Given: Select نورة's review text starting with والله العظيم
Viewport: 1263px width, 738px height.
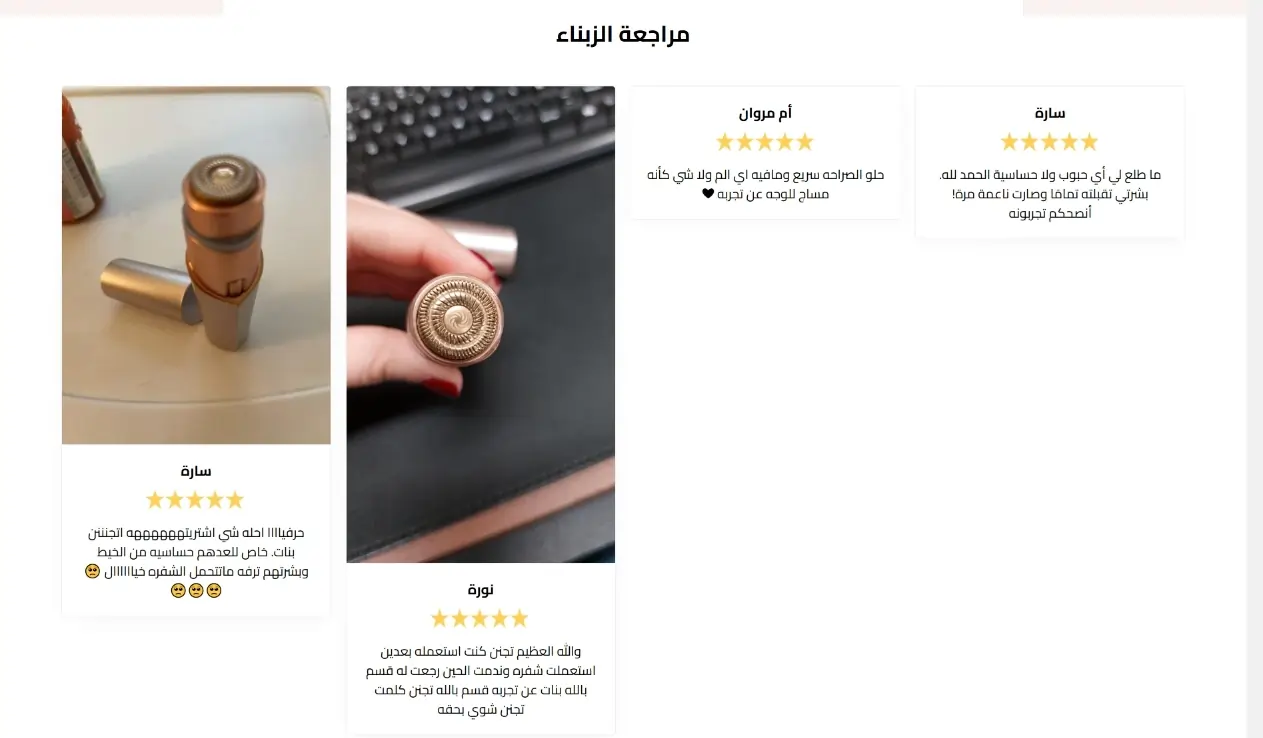Looking at the screenshot, I should tap(480, 681).
